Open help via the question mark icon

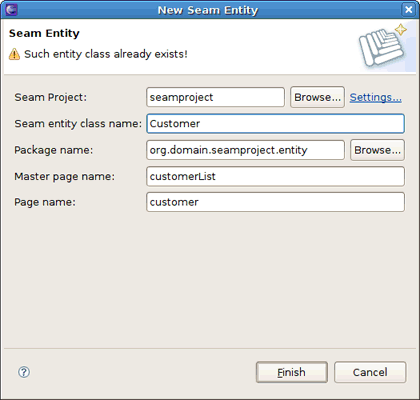coord(24,372)
